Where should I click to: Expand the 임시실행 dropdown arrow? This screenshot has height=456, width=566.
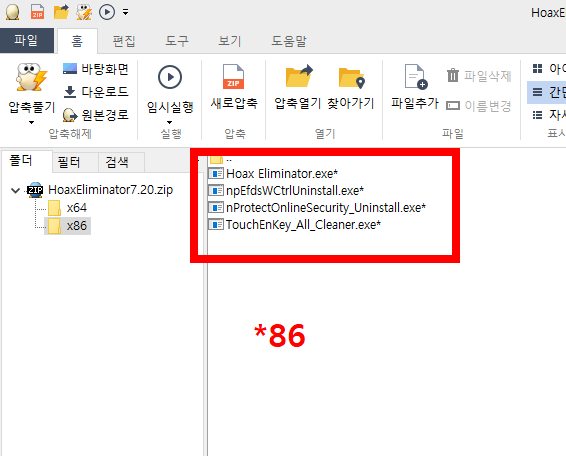click(x=170, y=122)
